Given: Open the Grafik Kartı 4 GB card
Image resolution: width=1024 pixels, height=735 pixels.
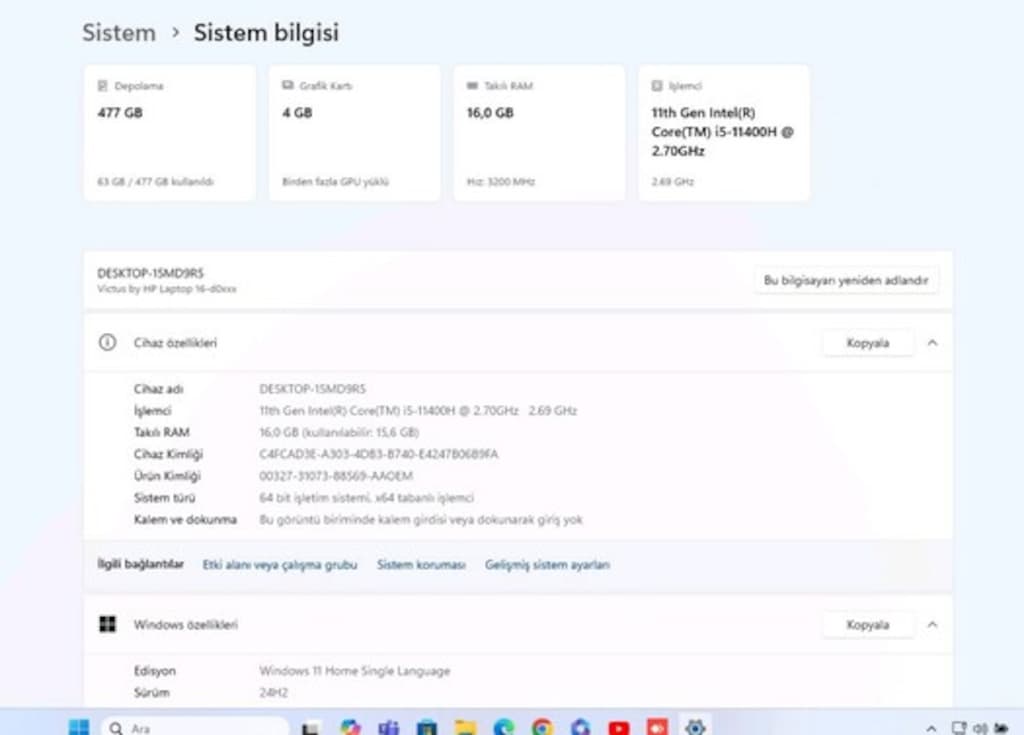Looking at the screenshot, I should (x=354, y=133).
